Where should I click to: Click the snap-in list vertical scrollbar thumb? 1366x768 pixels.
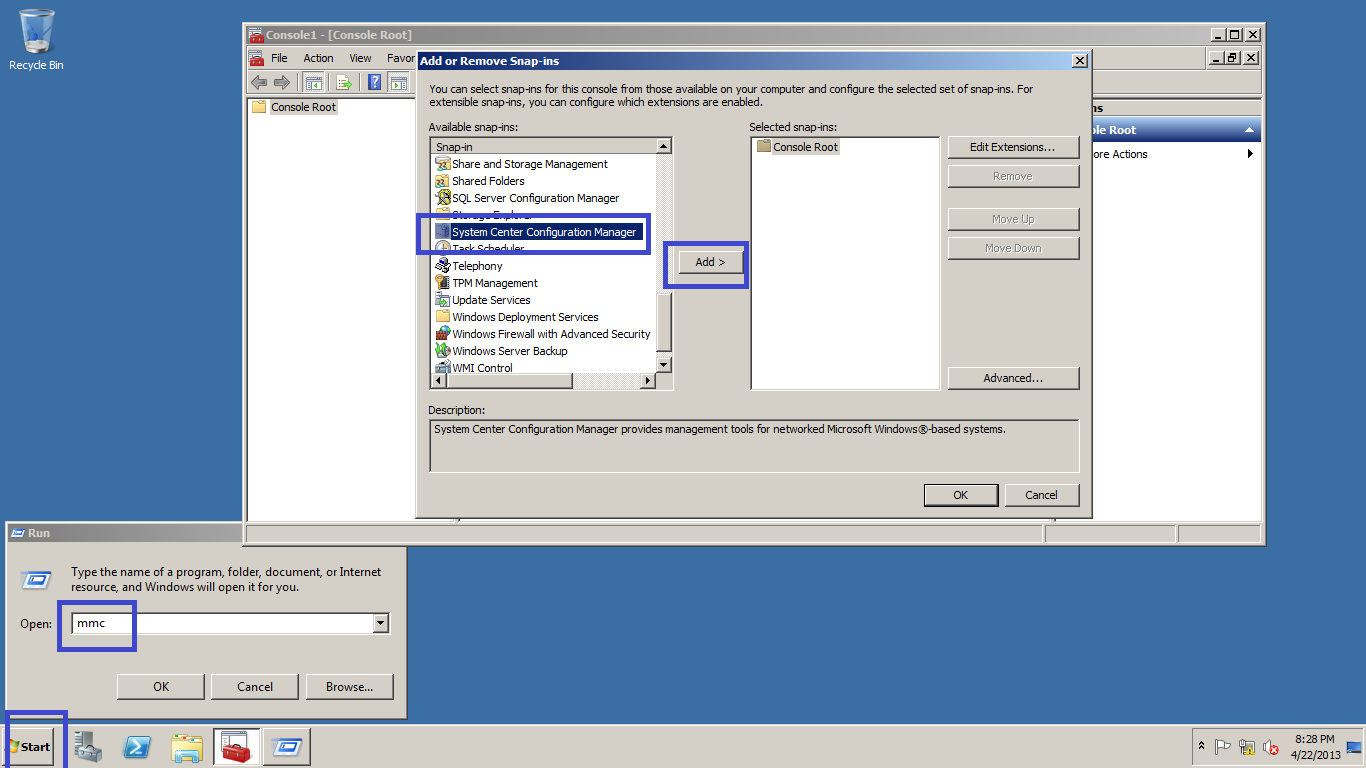[664, 320]
